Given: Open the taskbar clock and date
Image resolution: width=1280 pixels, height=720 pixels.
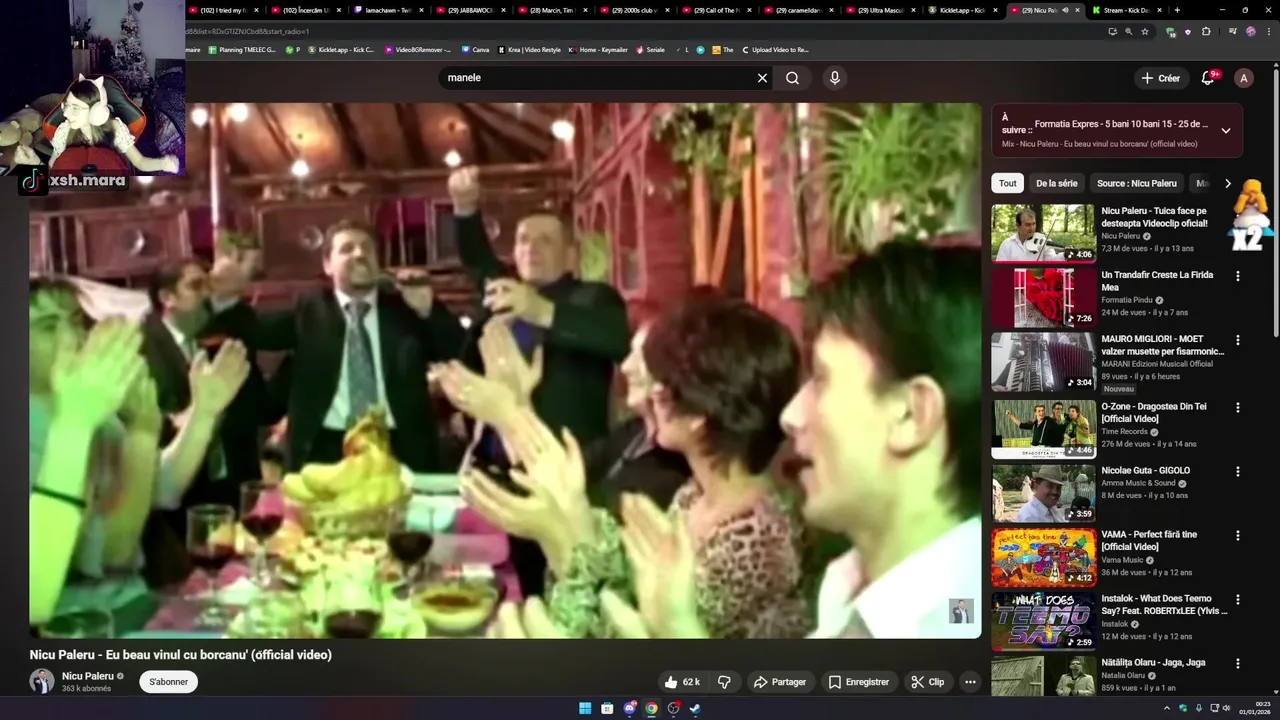Looking at the screenshot, I should [1254, 708].
